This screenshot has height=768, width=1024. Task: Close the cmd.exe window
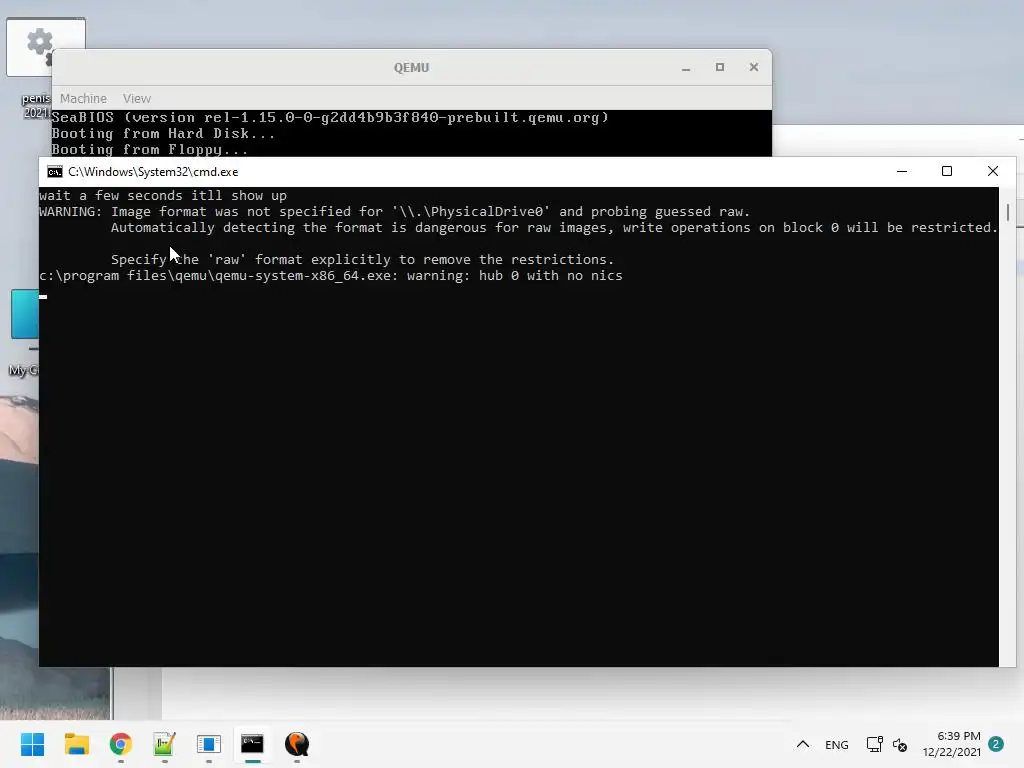tap(993, 171)
